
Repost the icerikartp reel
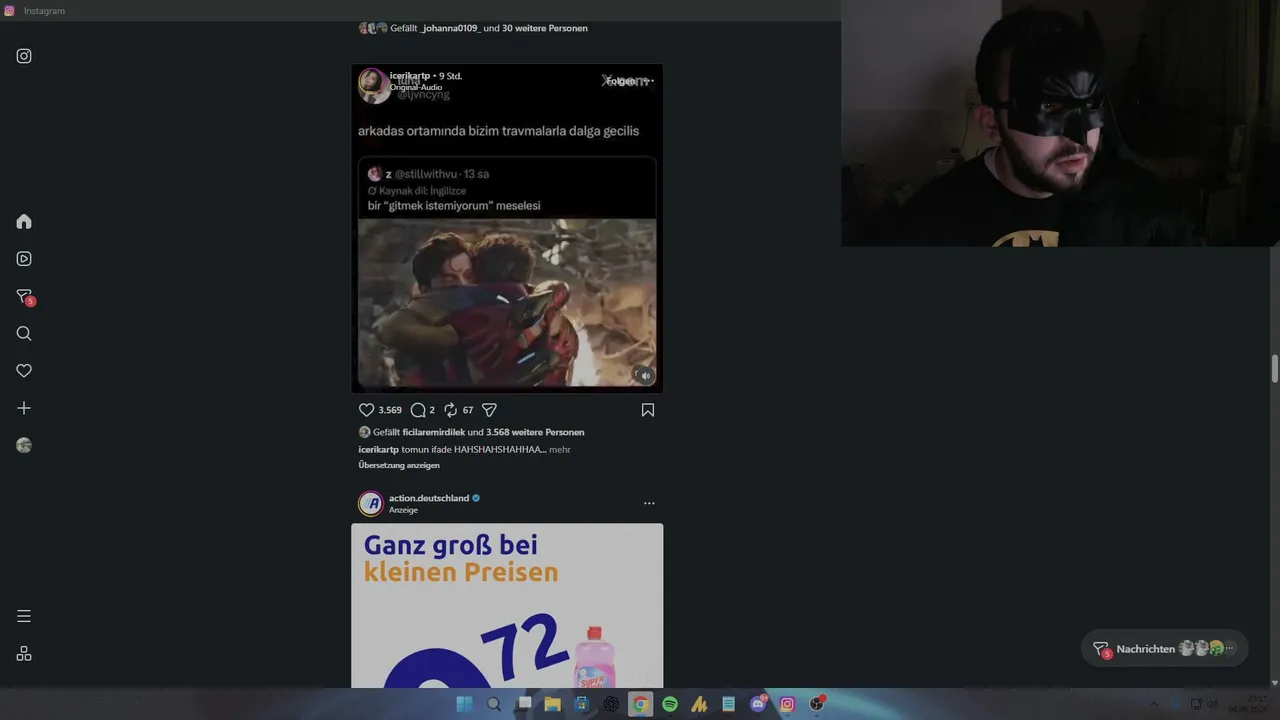(x=451, y=410)
